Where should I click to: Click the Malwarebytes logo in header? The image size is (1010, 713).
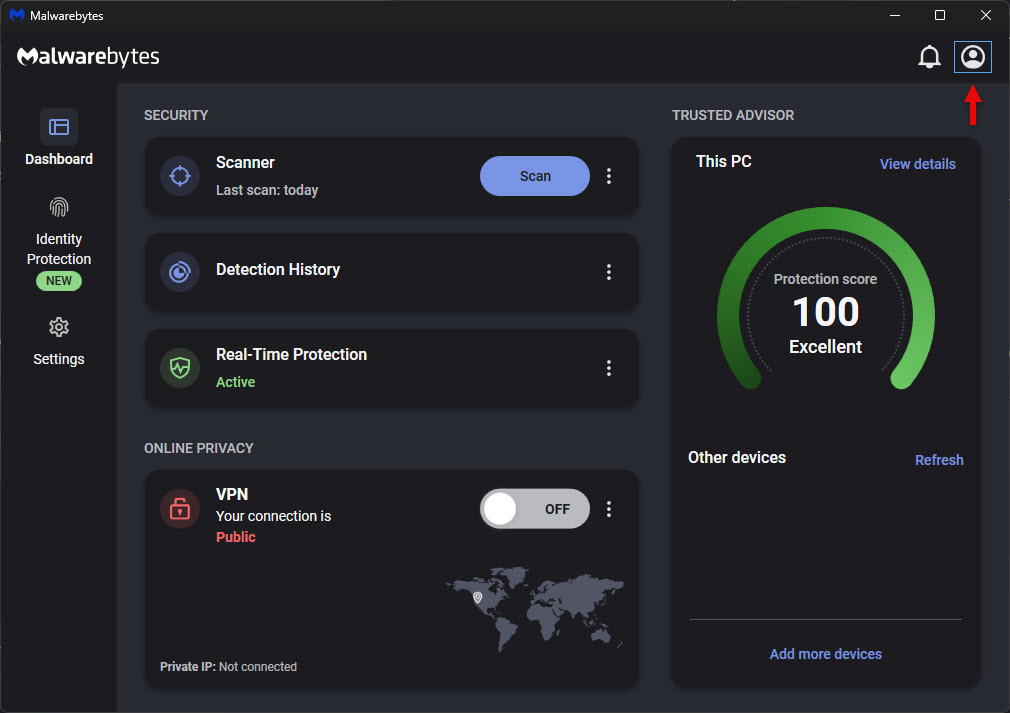[x=88, y=57]
